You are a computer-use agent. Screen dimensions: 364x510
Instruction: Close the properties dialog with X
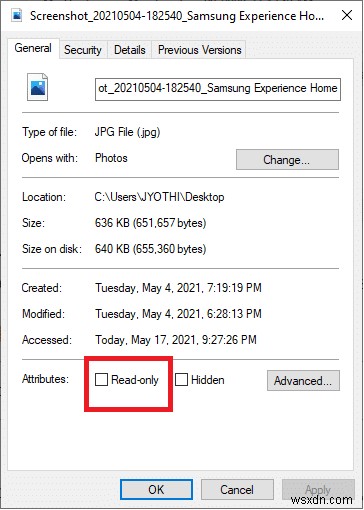(x=347, y=15)
